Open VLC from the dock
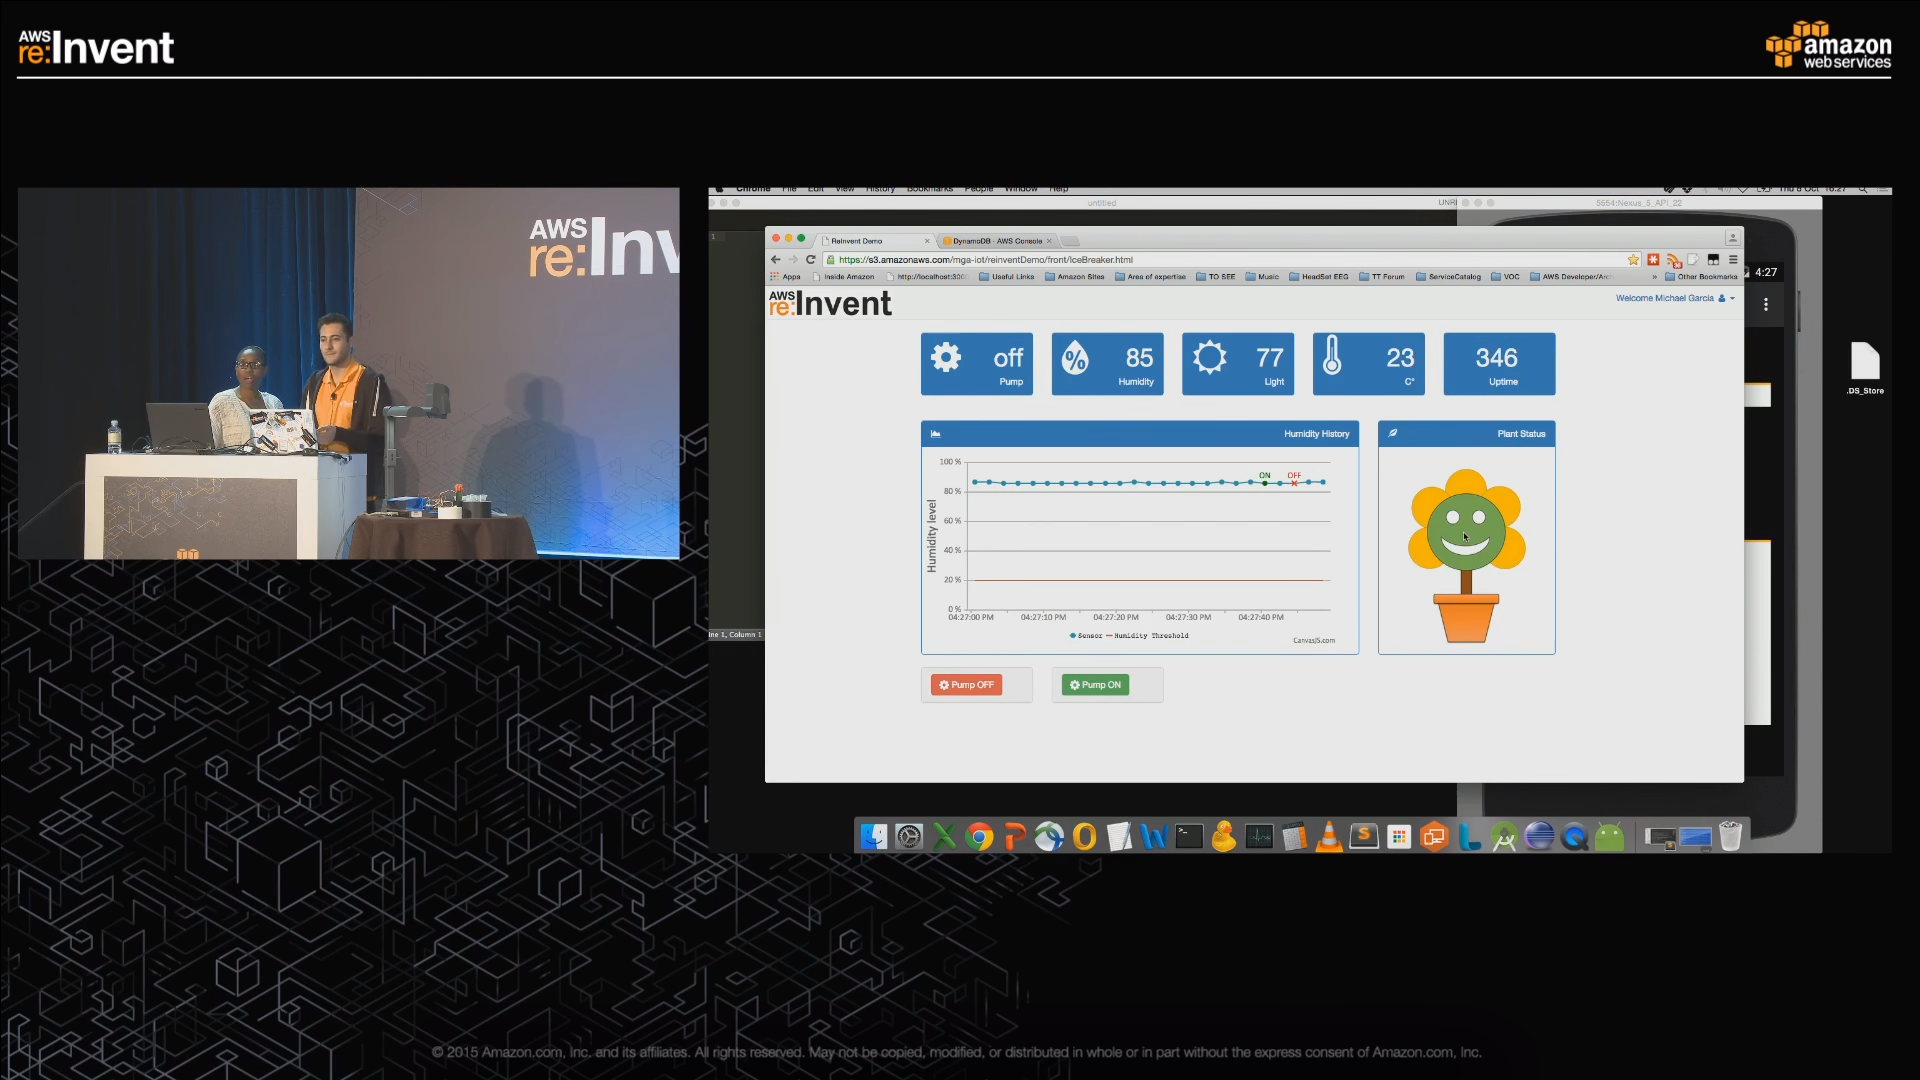This screenshot has width=1920, height=1080. [1329, 836]
